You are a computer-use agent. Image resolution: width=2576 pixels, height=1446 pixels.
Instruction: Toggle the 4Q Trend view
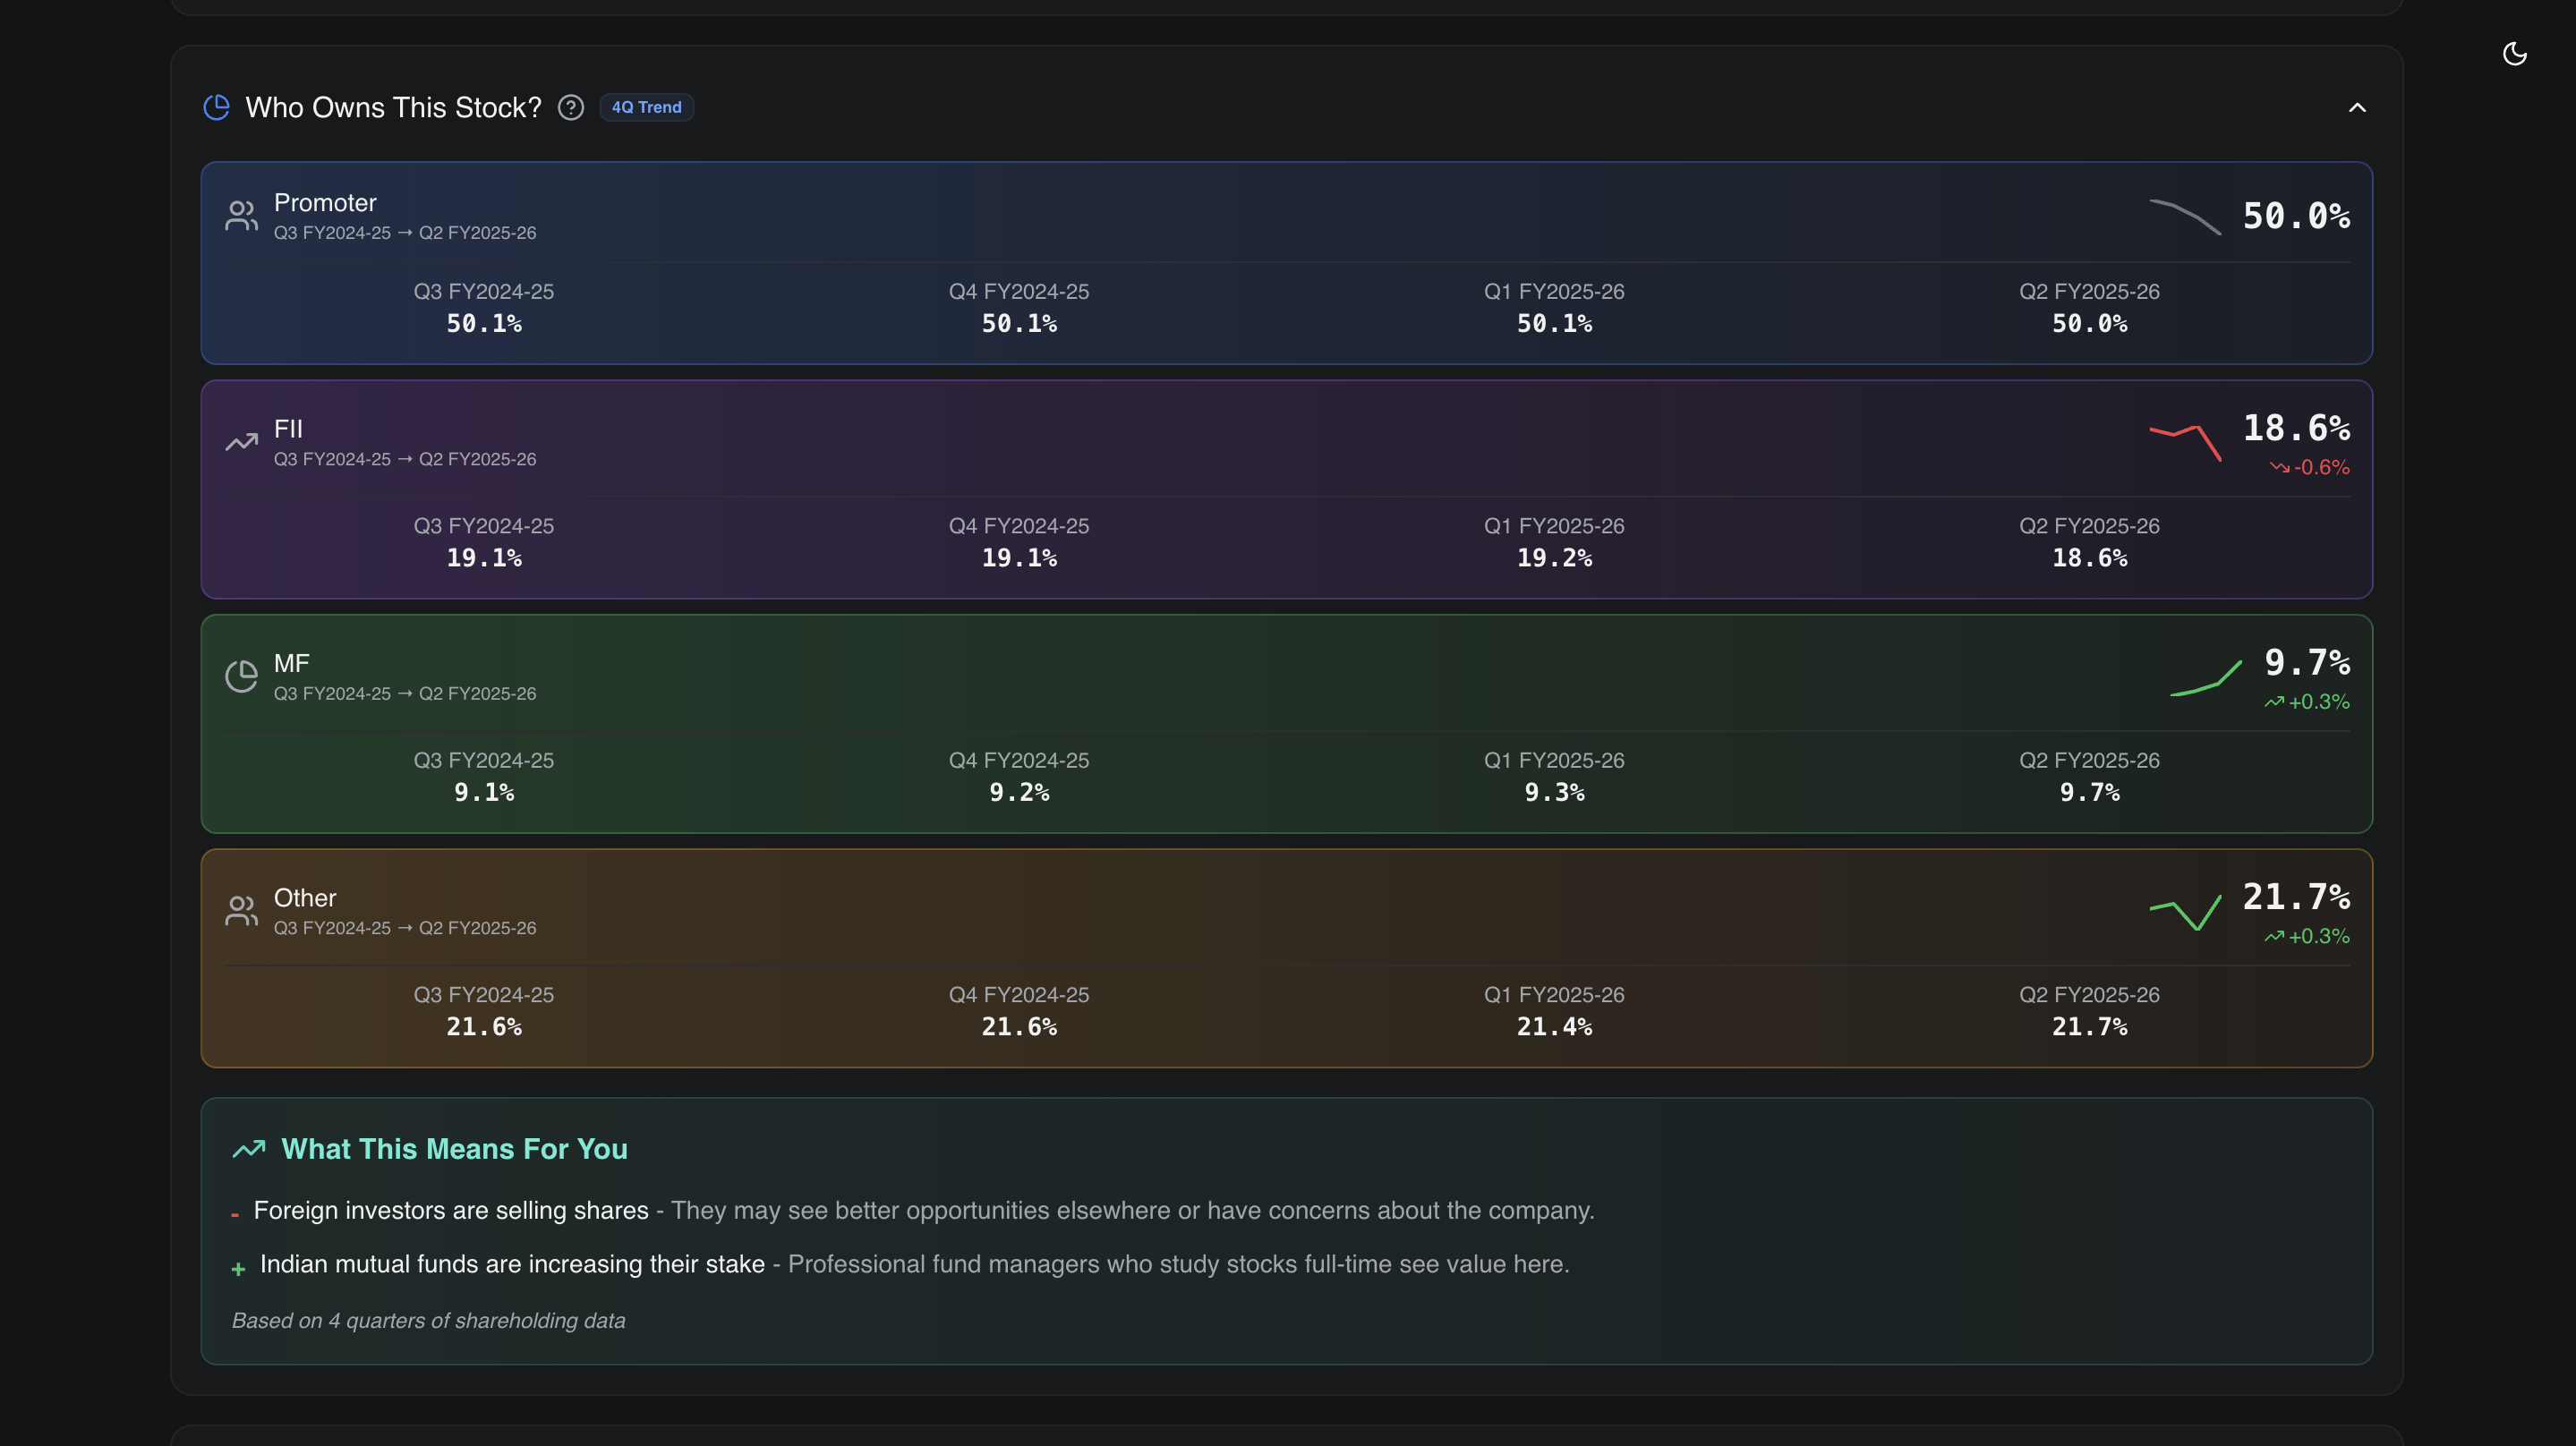[x=646, y=107]
